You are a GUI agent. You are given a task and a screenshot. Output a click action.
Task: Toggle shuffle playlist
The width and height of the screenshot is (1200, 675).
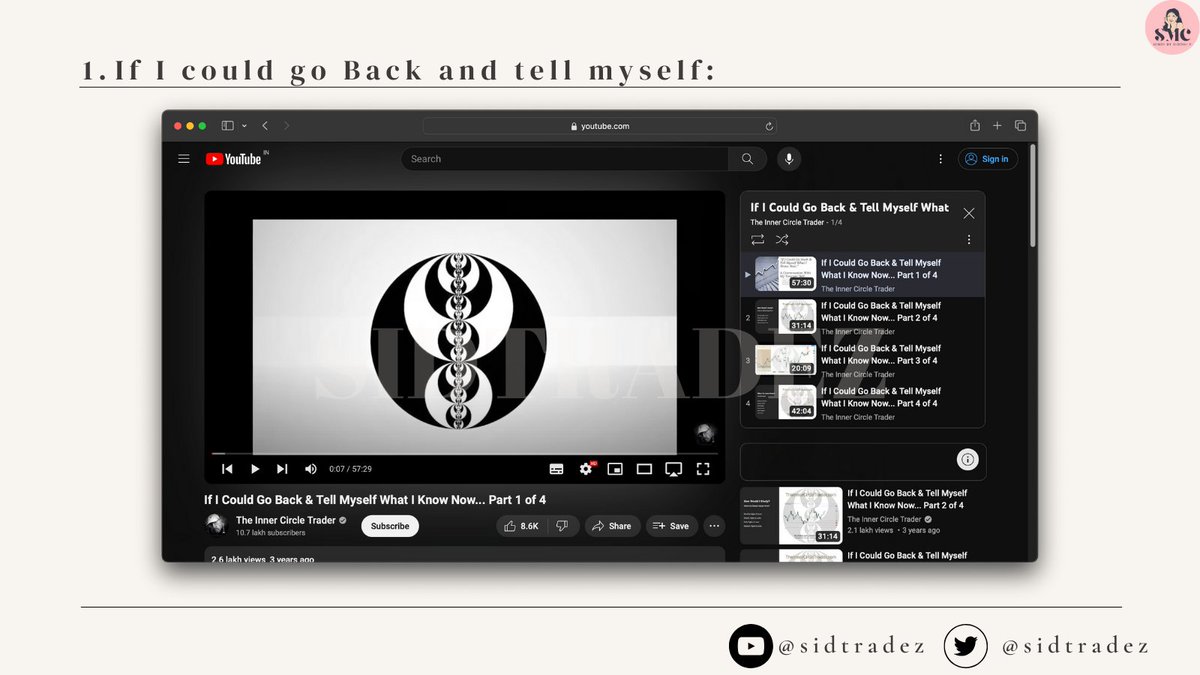tap(782, 240)
